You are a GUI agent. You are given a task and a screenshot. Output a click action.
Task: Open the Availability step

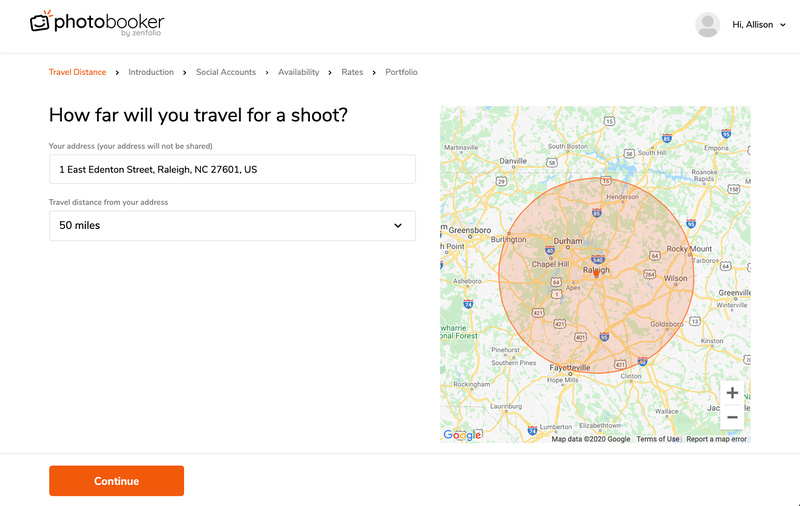coord(299,72)
